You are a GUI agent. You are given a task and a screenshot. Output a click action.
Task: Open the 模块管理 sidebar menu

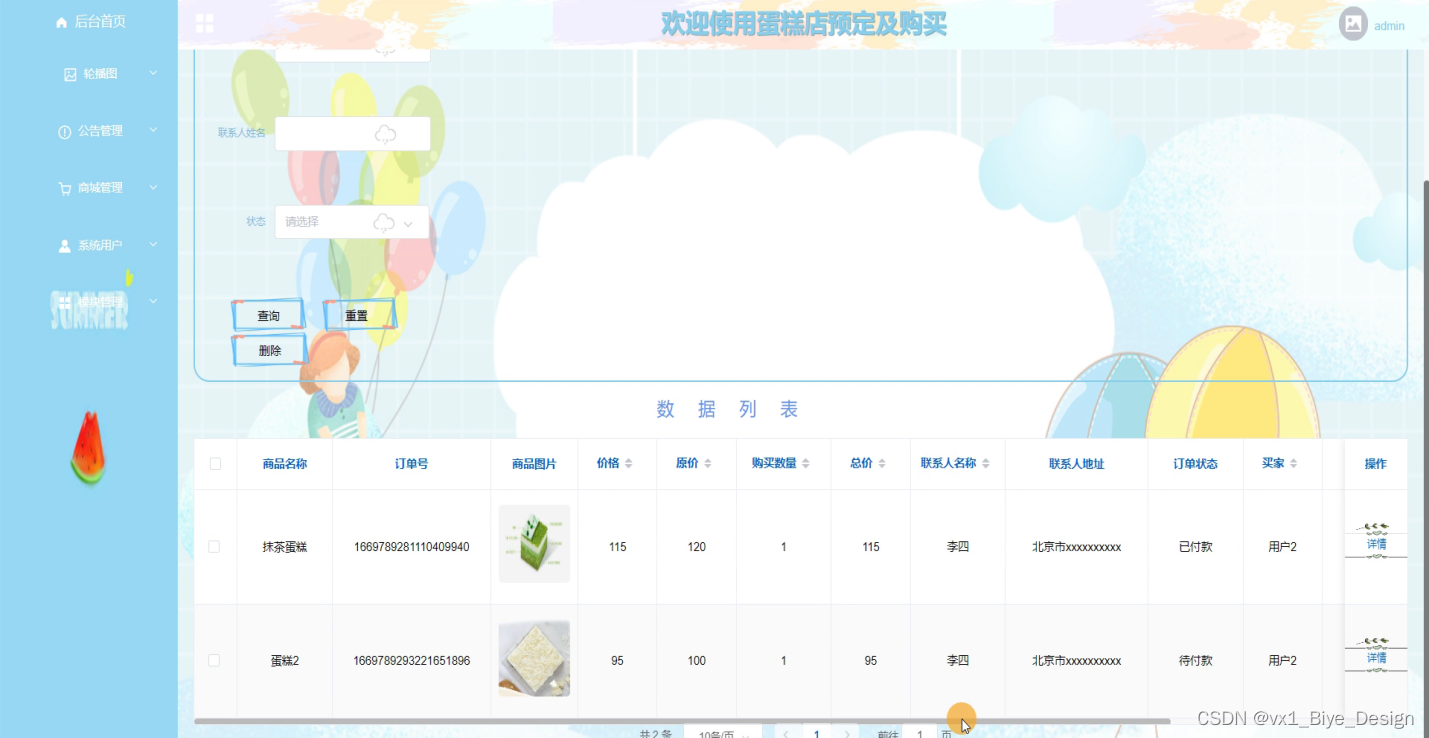(89, 301)
